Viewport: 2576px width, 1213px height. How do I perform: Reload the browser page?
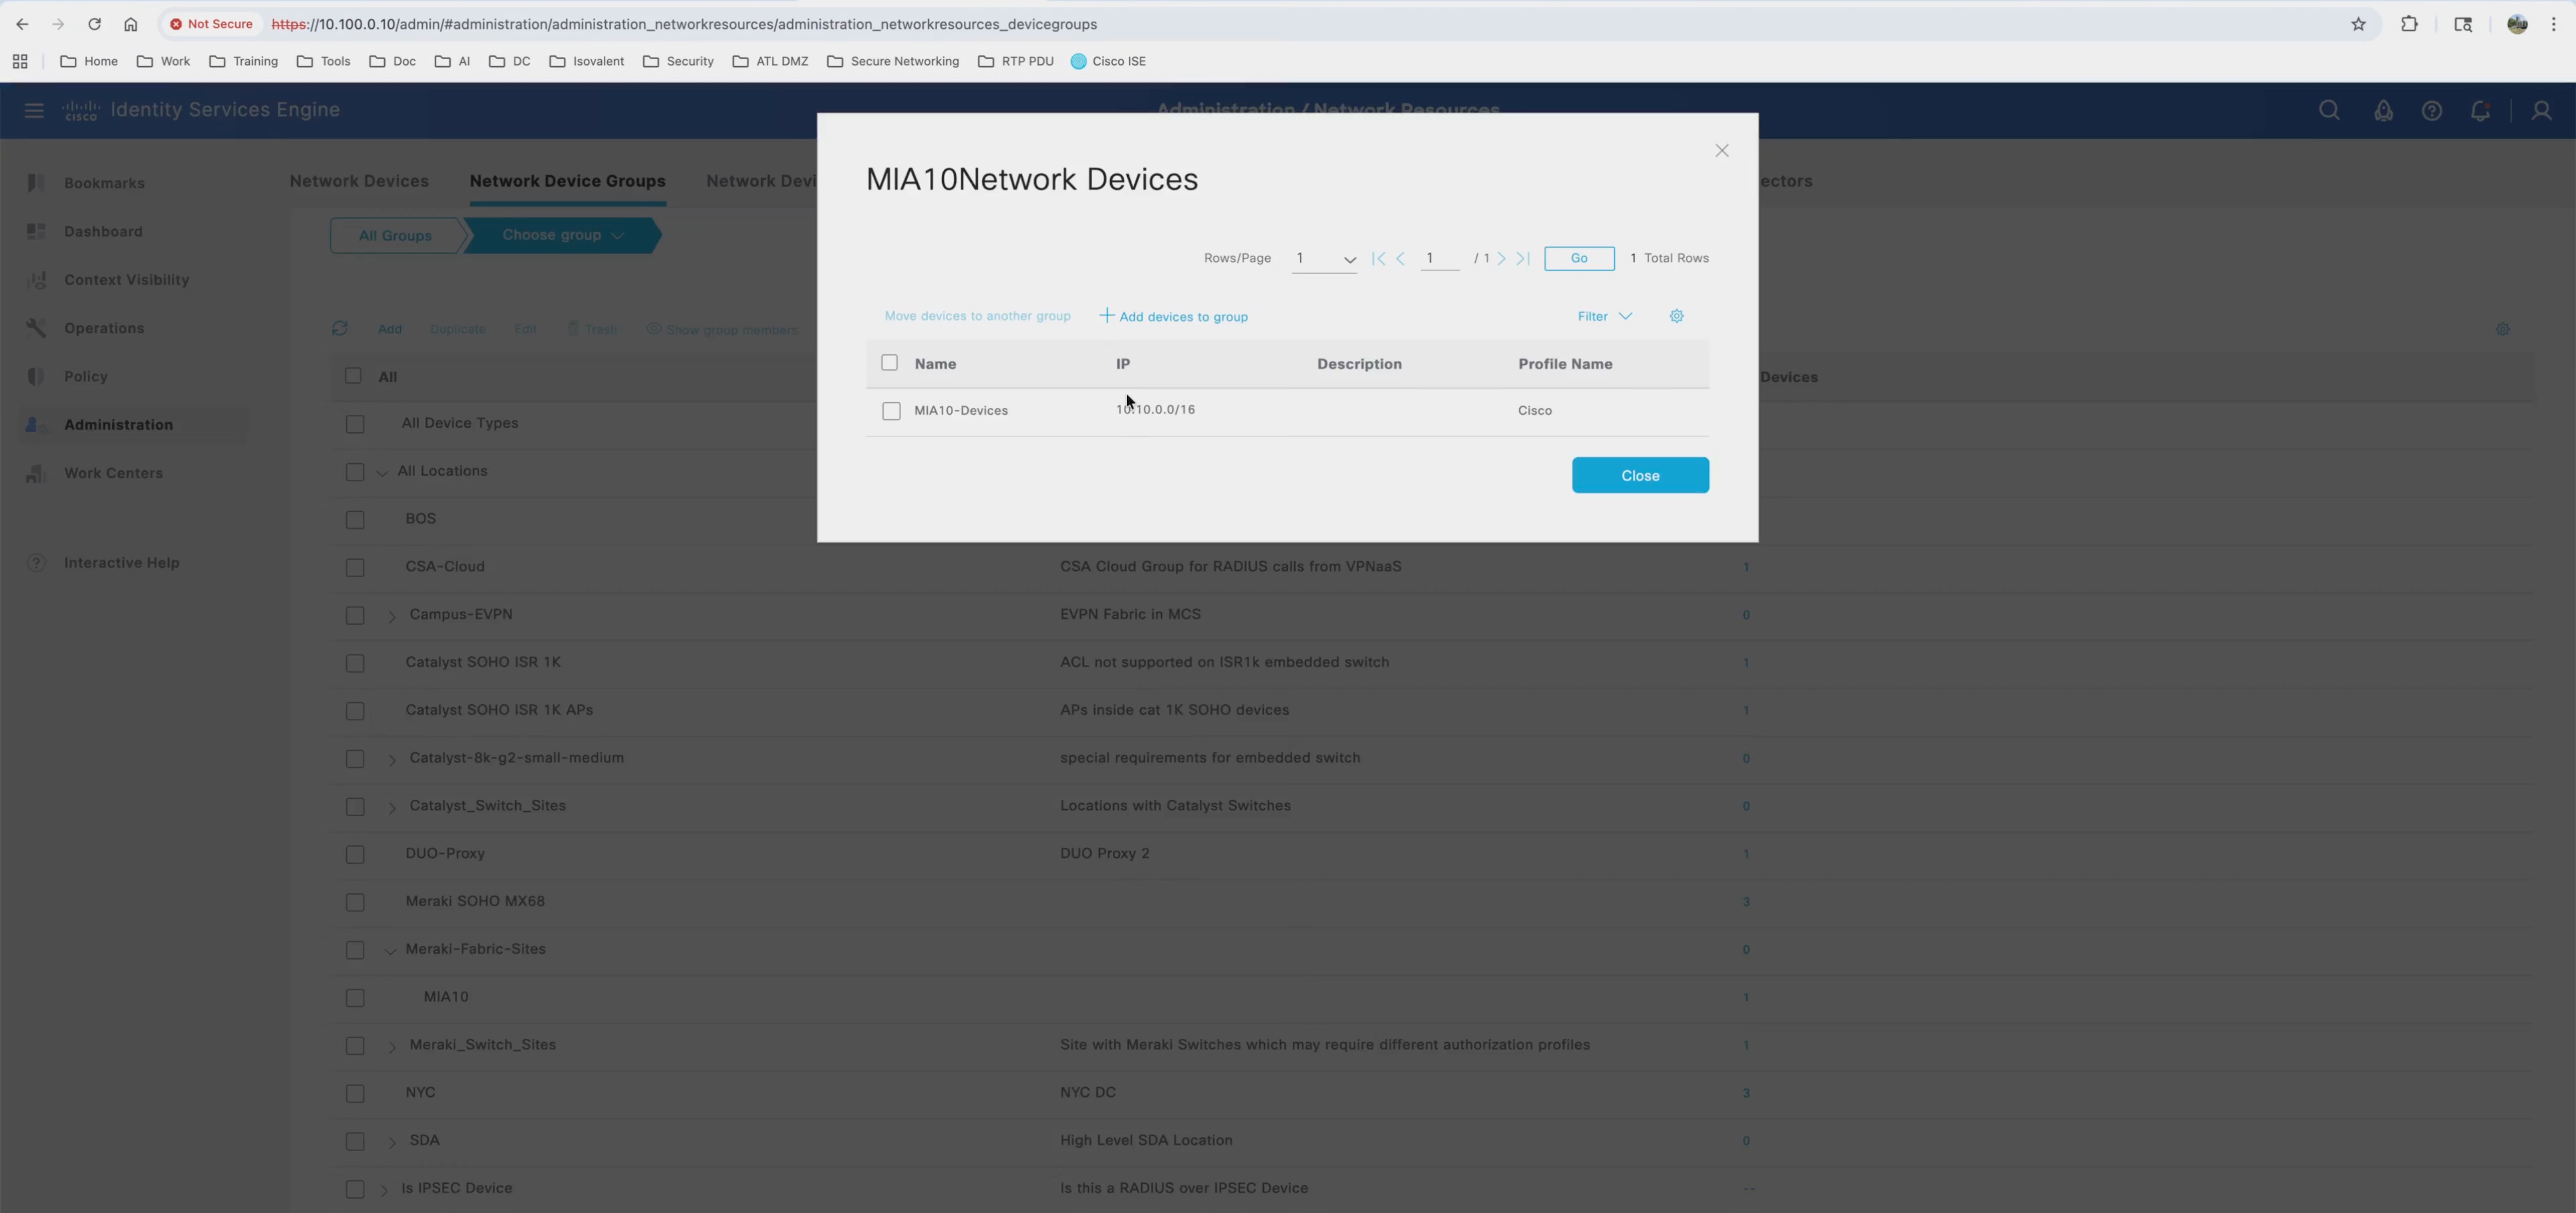click(94, 24)
